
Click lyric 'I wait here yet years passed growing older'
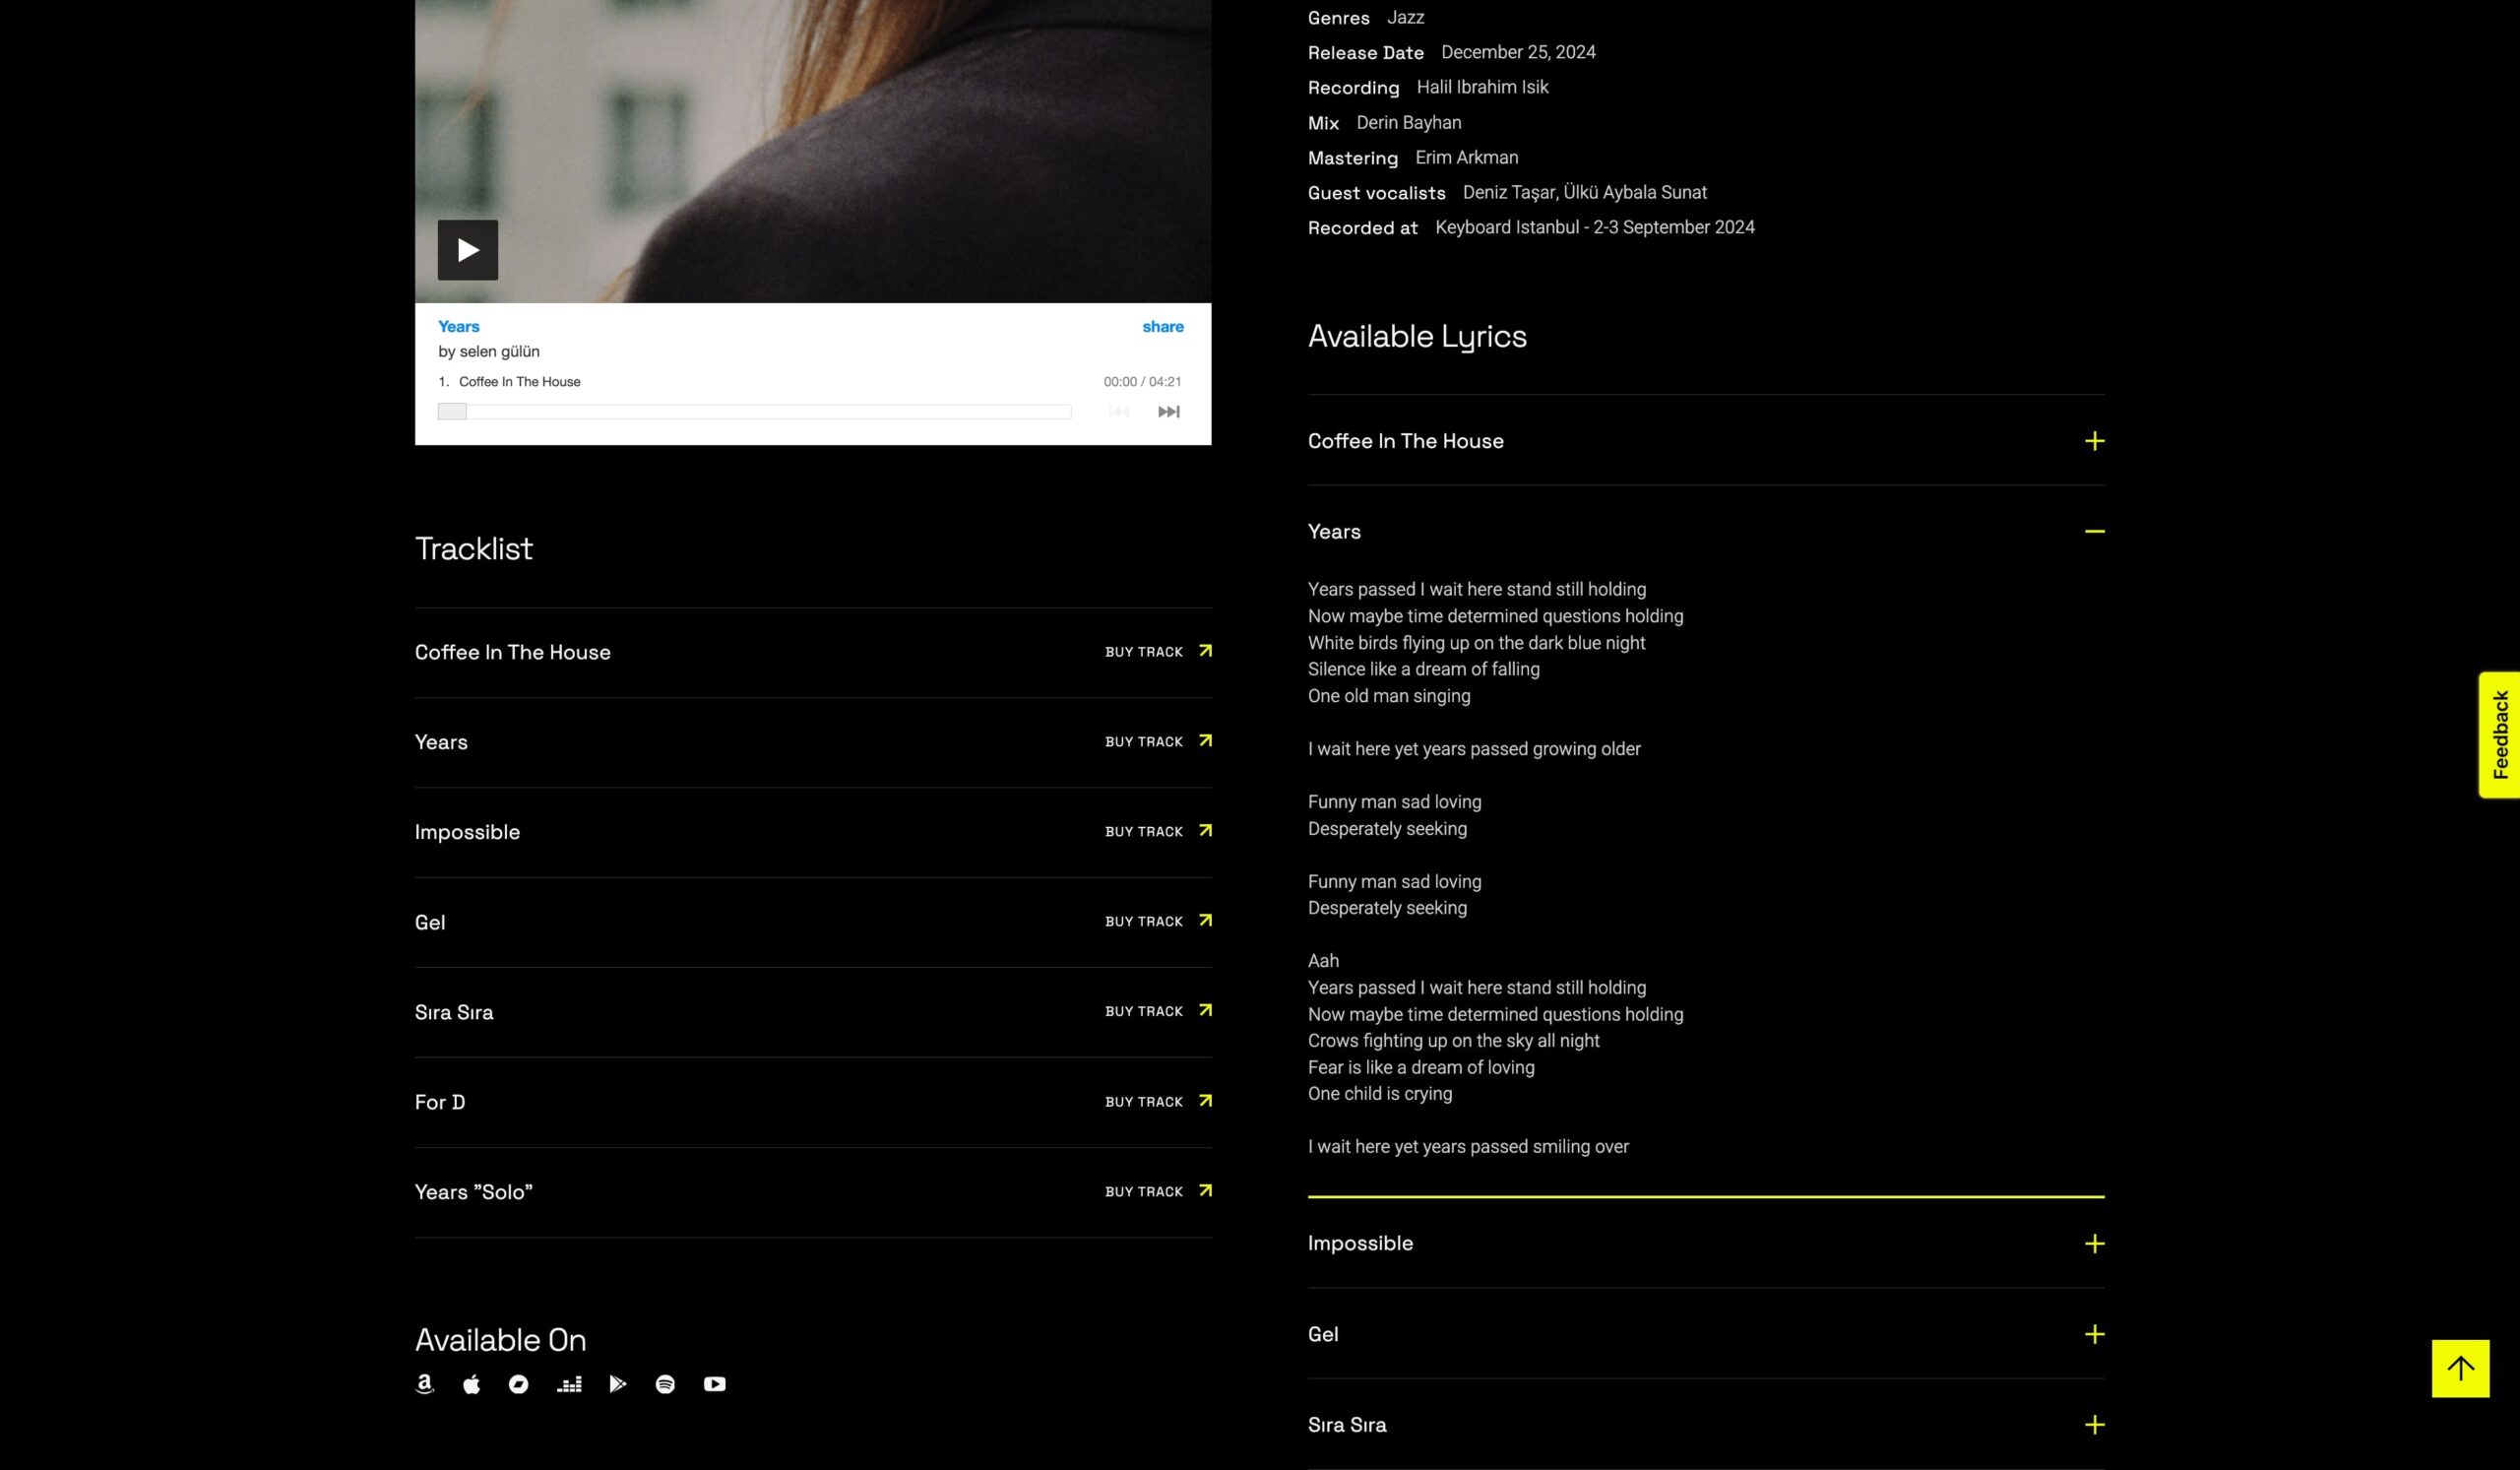coord(1473,748)
